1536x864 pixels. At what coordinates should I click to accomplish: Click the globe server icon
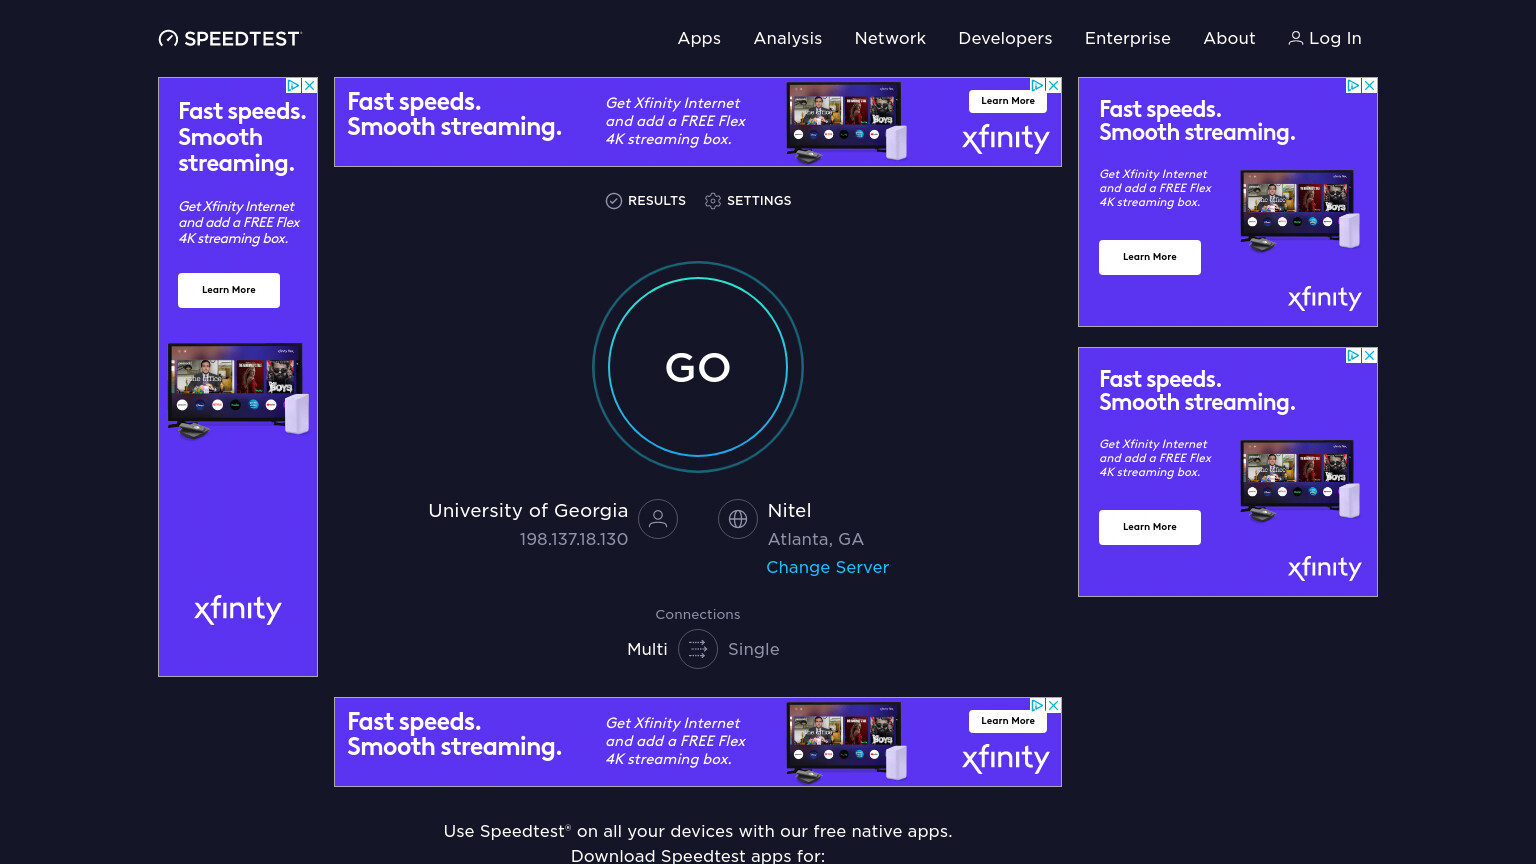pyautogui.click(x=738, y=519)
